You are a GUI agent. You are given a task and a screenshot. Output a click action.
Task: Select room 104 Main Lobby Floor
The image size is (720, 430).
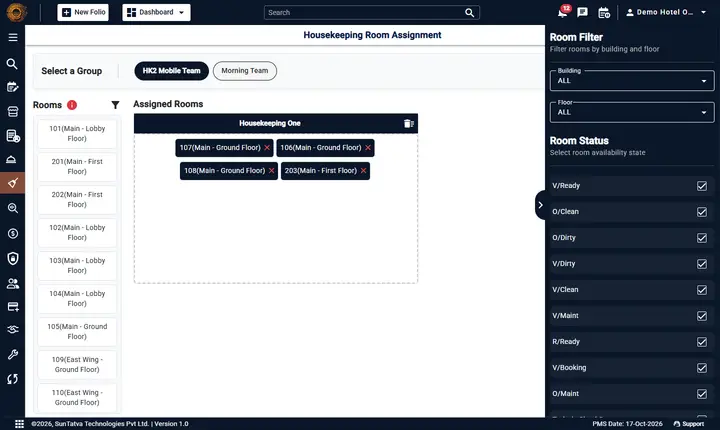(x=77, y=299)
